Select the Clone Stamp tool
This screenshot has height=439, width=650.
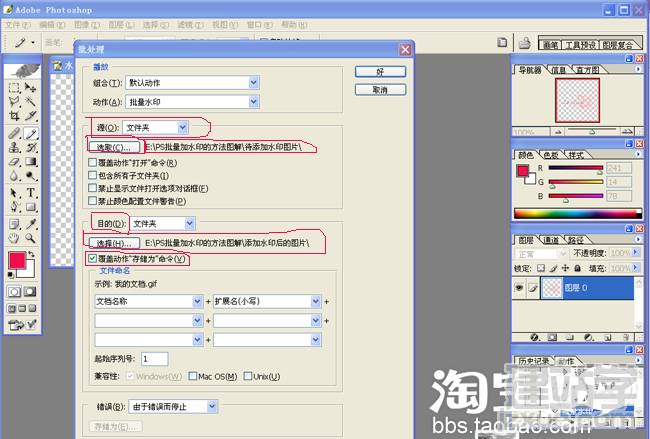[14, 147]
